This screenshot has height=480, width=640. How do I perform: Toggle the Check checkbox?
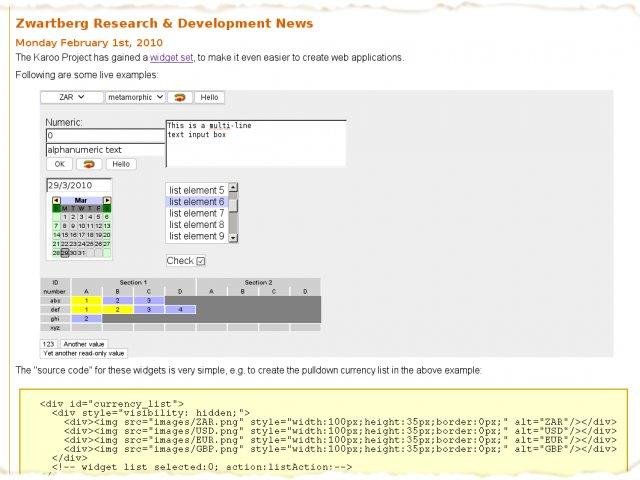point(200,261)
